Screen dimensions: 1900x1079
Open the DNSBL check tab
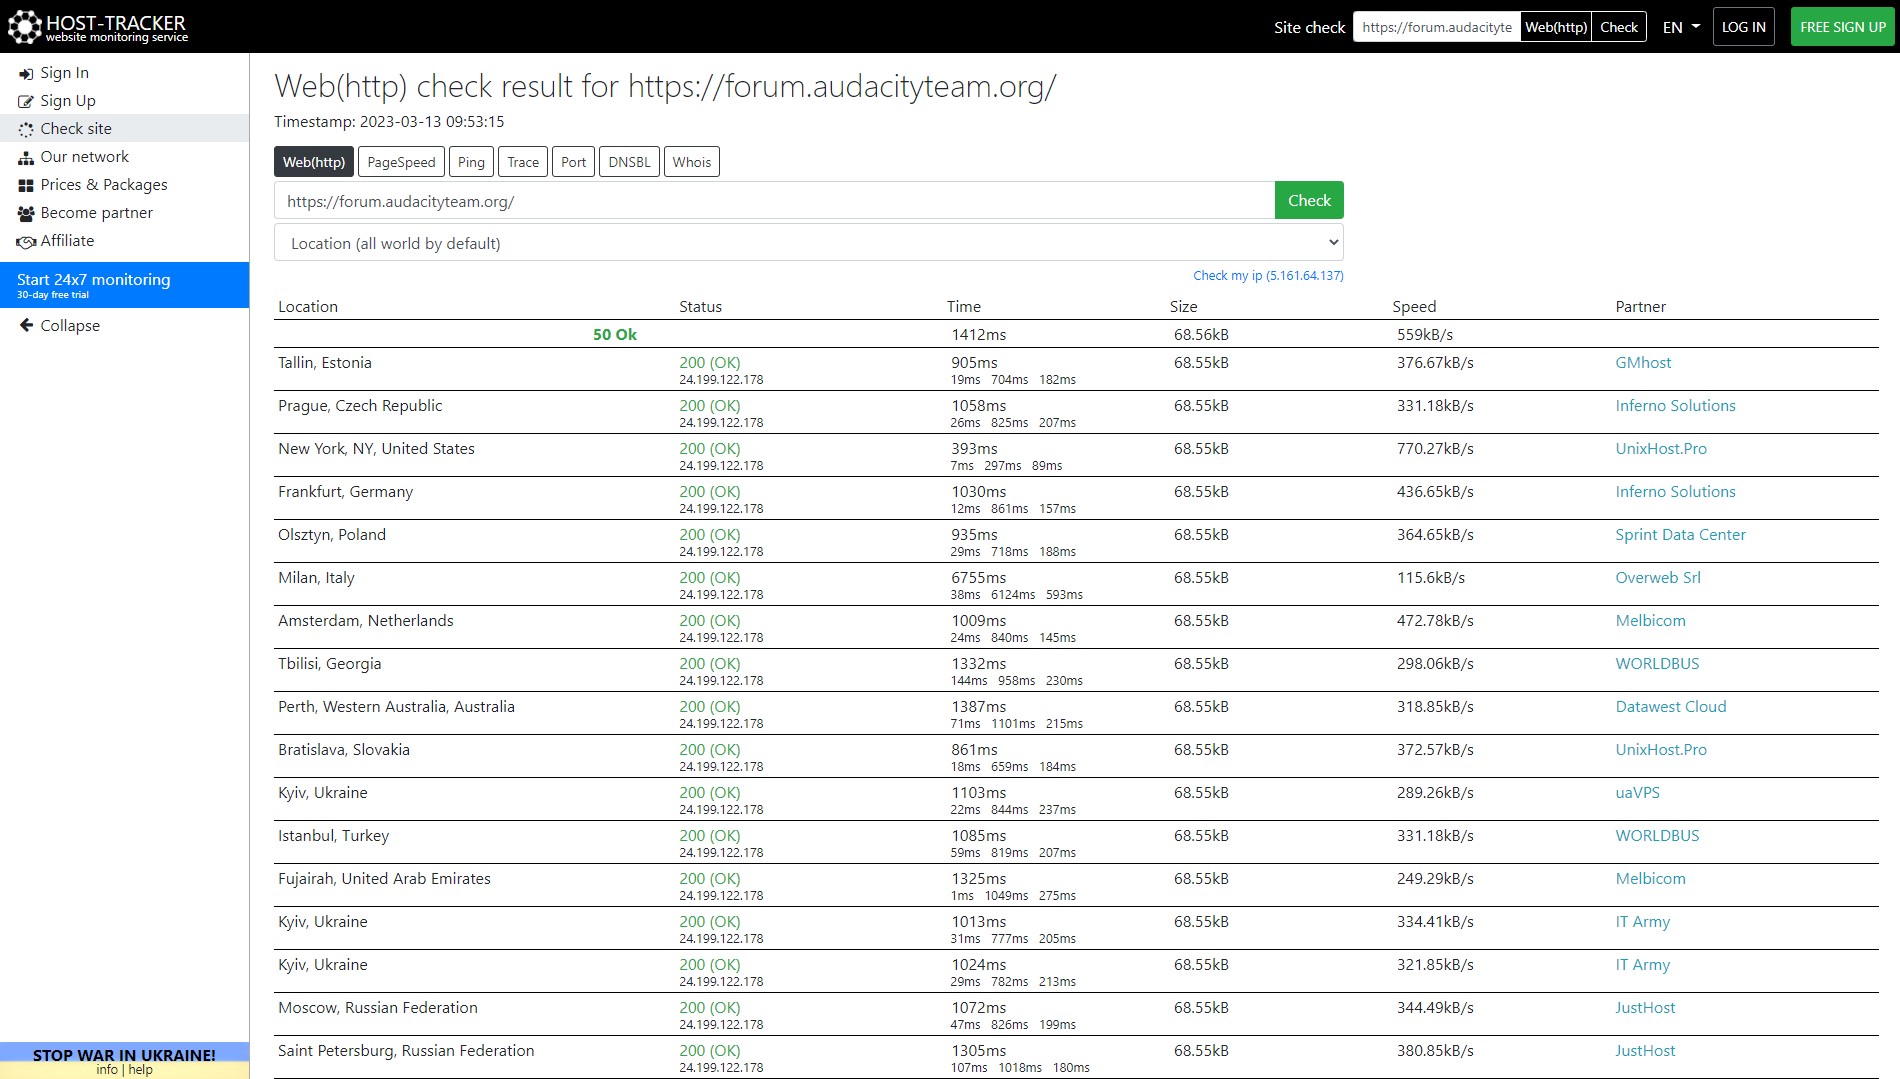point(629,162)
